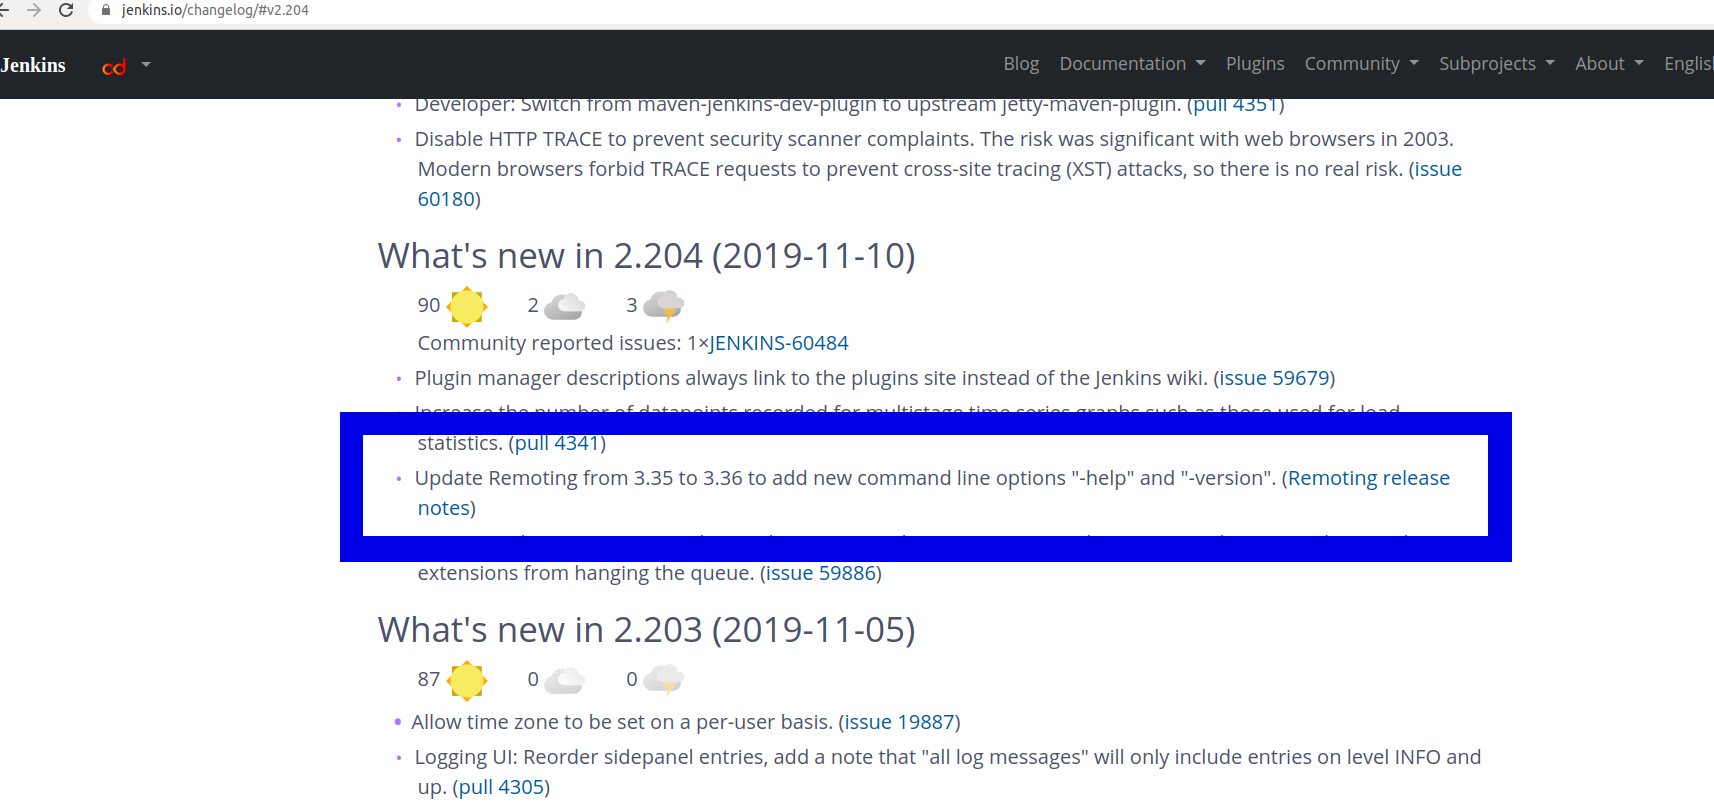
Task: Click the sunny weather icon for 2.203
Action: [466, 679]
